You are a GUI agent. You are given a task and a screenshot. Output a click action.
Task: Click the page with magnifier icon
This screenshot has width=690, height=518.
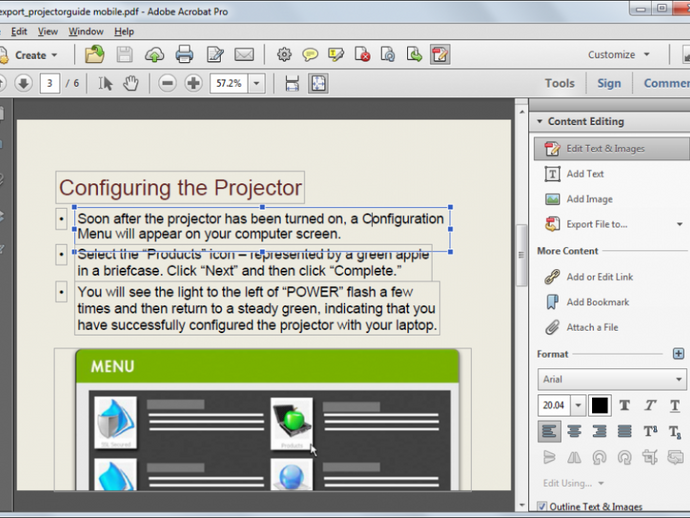(388, 55)
